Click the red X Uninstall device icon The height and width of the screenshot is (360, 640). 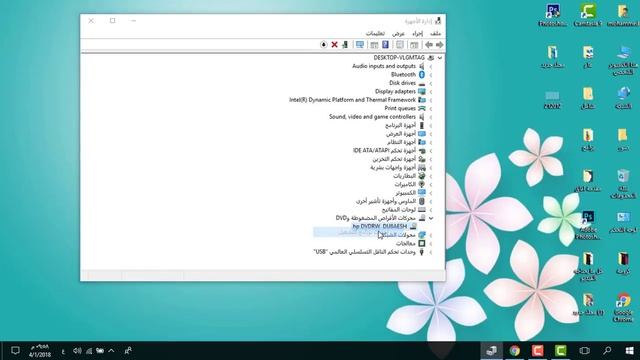[x=334, y=44]
